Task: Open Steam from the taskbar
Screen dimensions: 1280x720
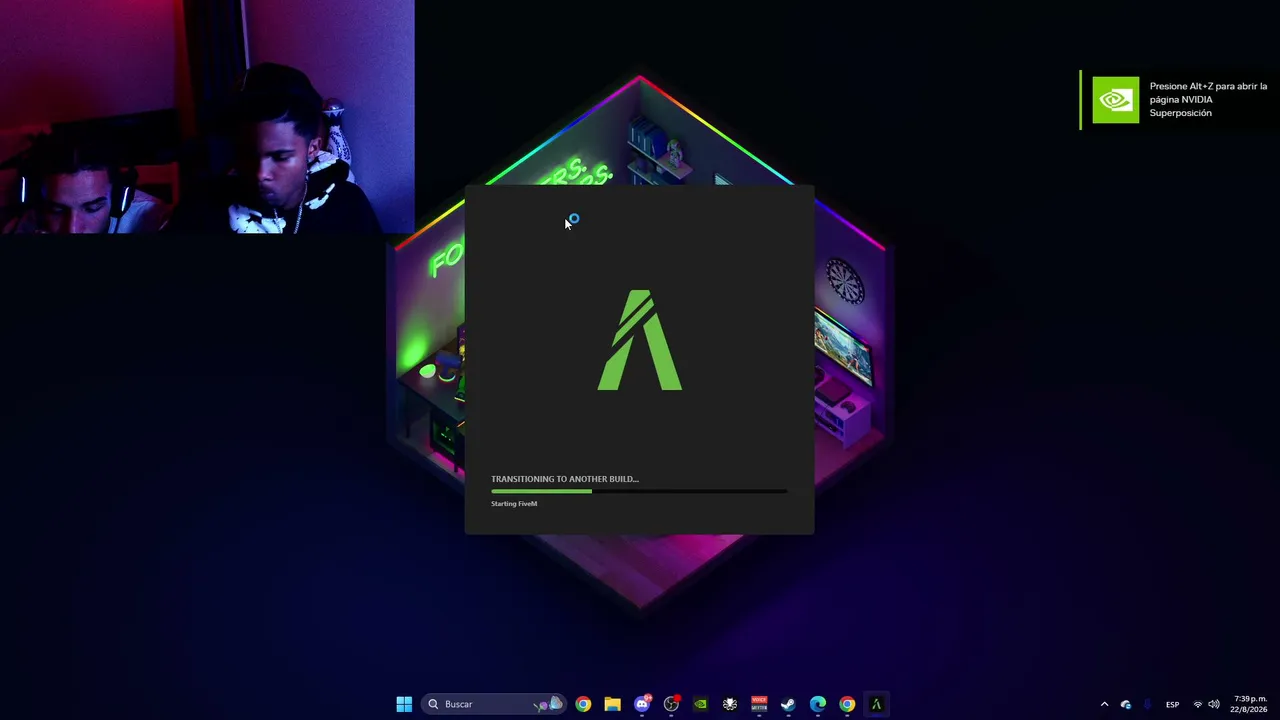Action: 788,704
